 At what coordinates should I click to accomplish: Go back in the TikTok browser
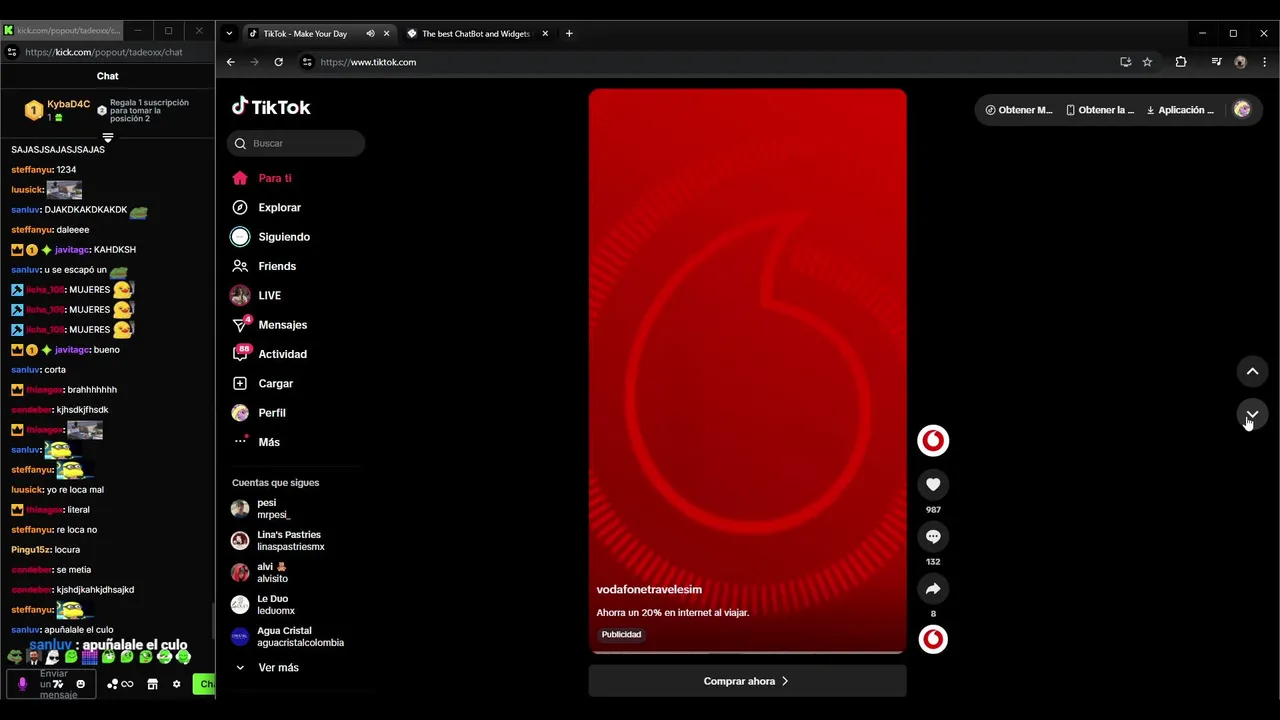(x=230, y=62)
